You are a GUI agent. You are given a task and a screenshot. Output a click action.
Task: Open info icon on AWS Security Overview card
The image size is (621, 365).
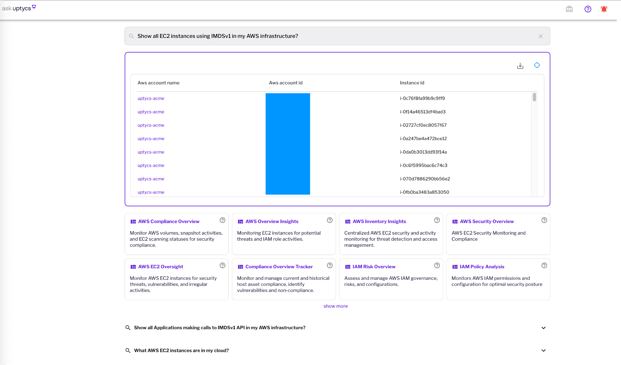[544, 221]
